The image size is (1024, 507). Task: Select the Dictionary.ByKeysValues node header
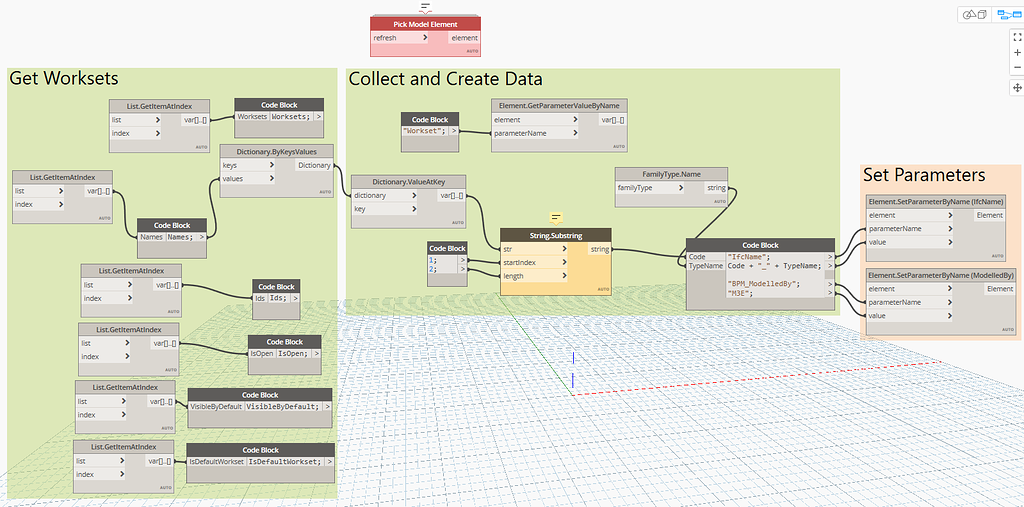[x=277, y=151]
